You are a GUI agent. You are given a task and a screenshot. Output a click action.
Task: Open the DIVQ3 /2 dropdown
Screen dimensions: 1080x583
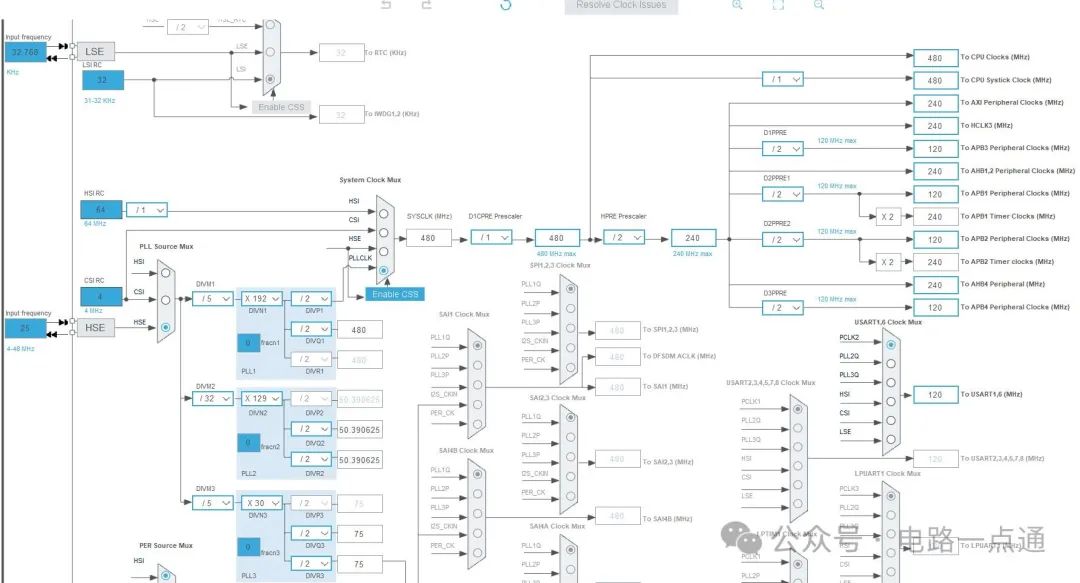click(x=311, y=533)
